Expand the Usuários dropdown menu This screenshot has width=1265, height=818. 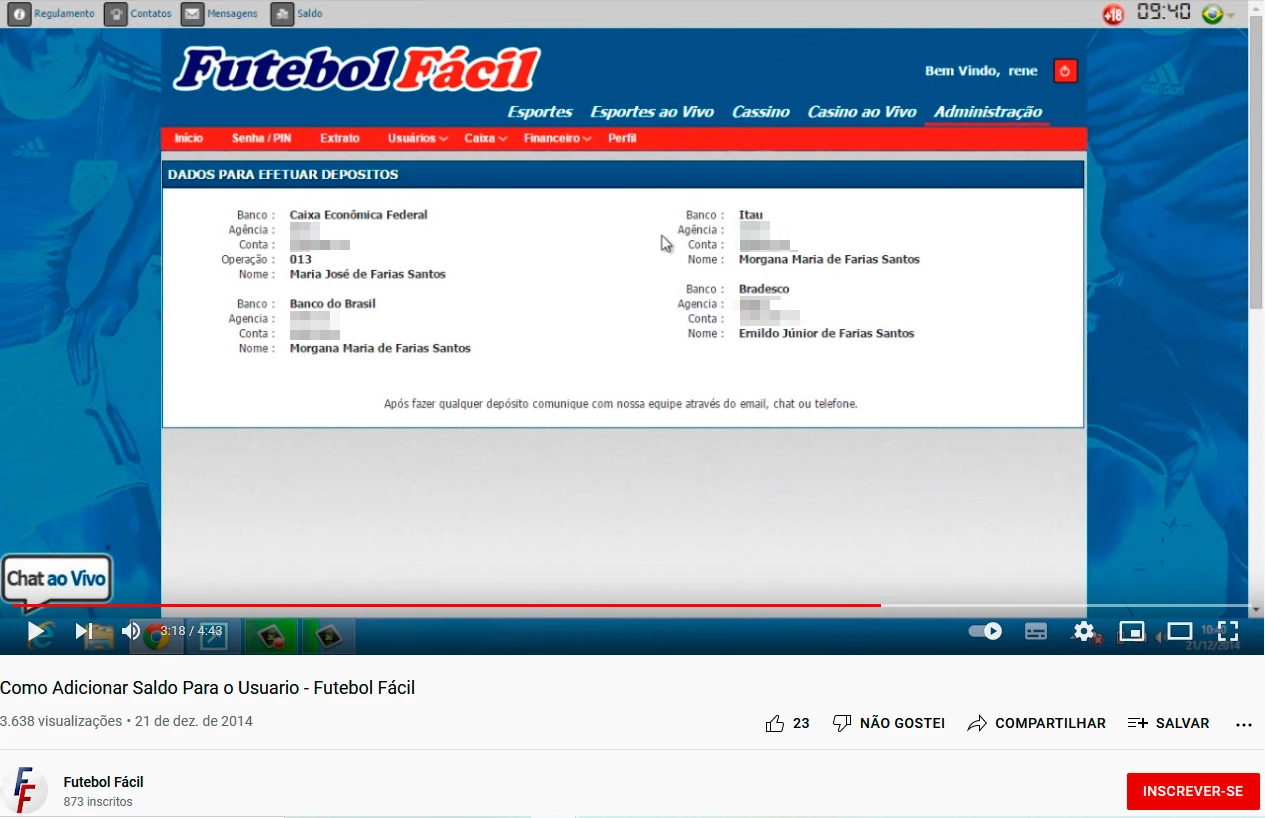pyautogui.click(x=416, y=138)
